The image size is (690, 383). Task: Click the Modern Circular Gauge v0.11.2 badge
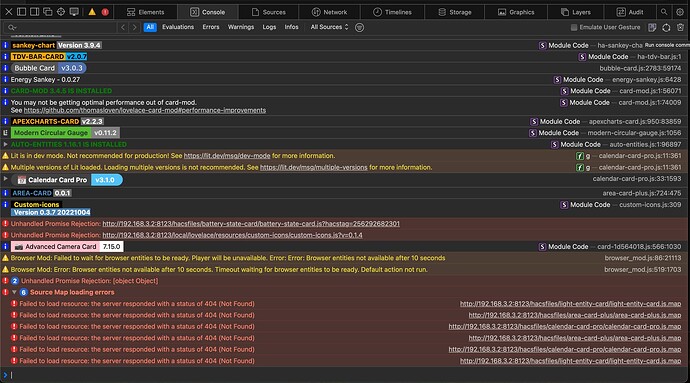(65, 133)
